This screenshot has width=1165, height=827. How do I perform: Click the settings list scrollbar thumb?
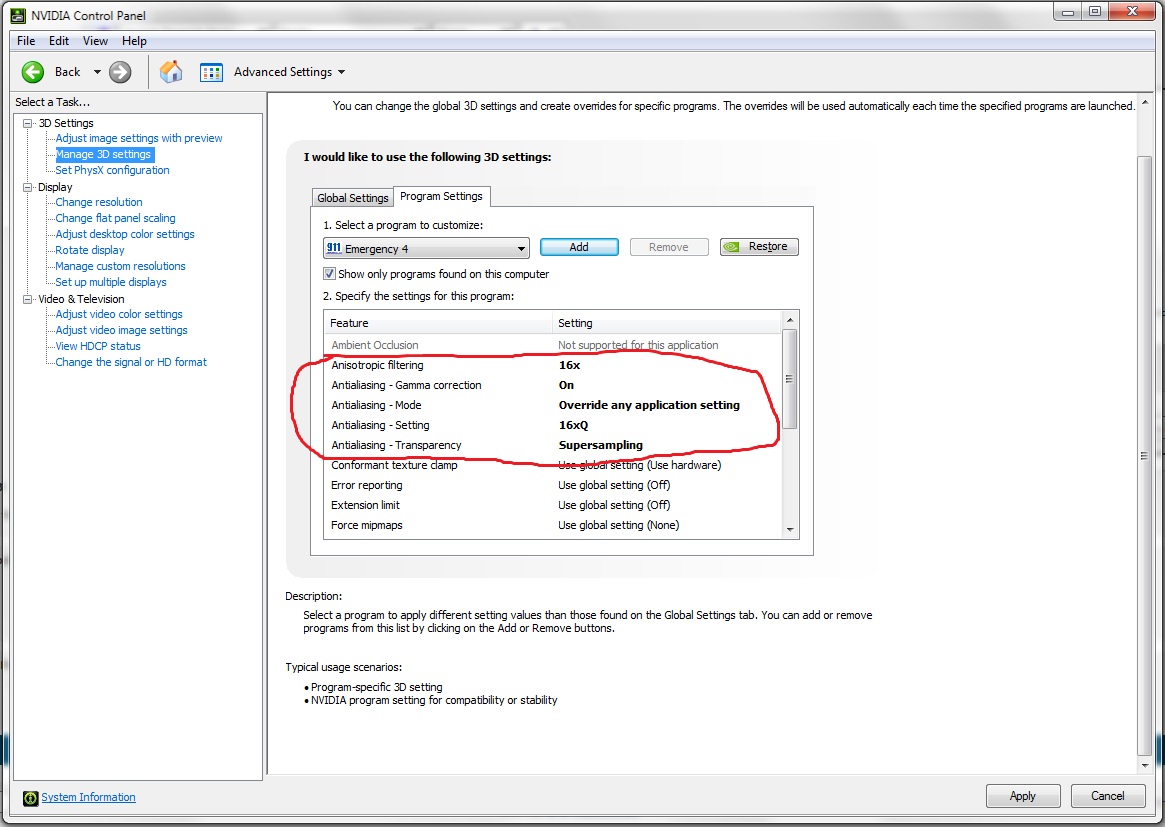pyautogui.click(x=790, y=379)
